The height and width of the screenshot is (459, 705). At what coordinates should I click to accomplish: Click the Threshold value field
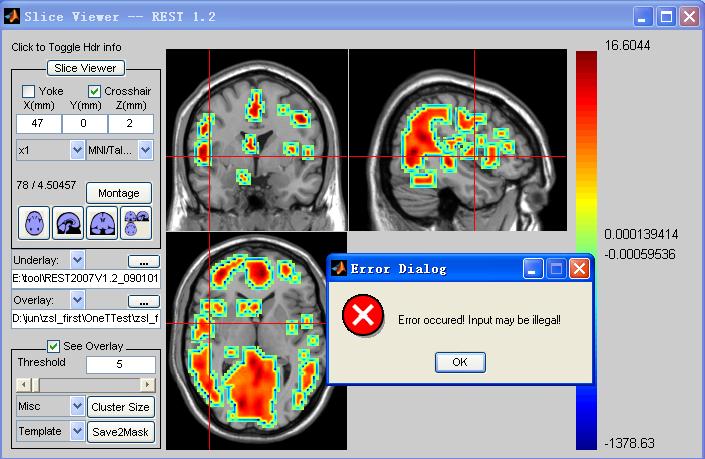tap(120, 365)
